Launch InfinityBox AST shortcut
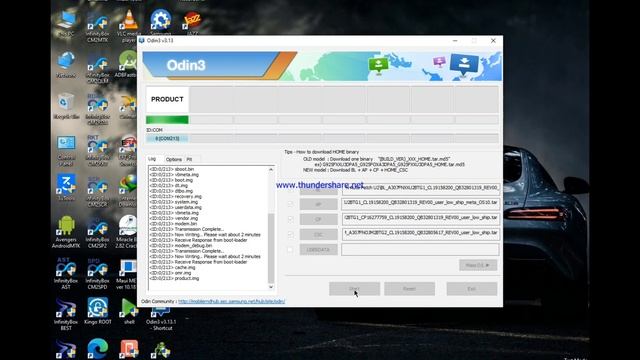Screen dimensions: 640x360 (x=66, y=273)
